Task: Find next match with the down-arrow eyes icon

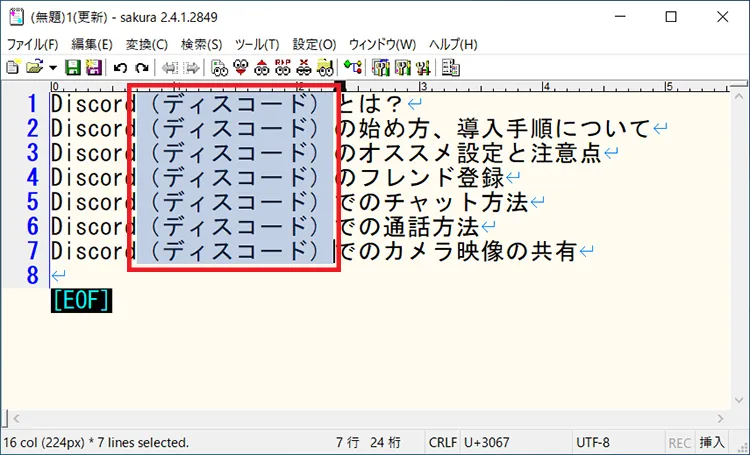Action: tap(241, 67)
